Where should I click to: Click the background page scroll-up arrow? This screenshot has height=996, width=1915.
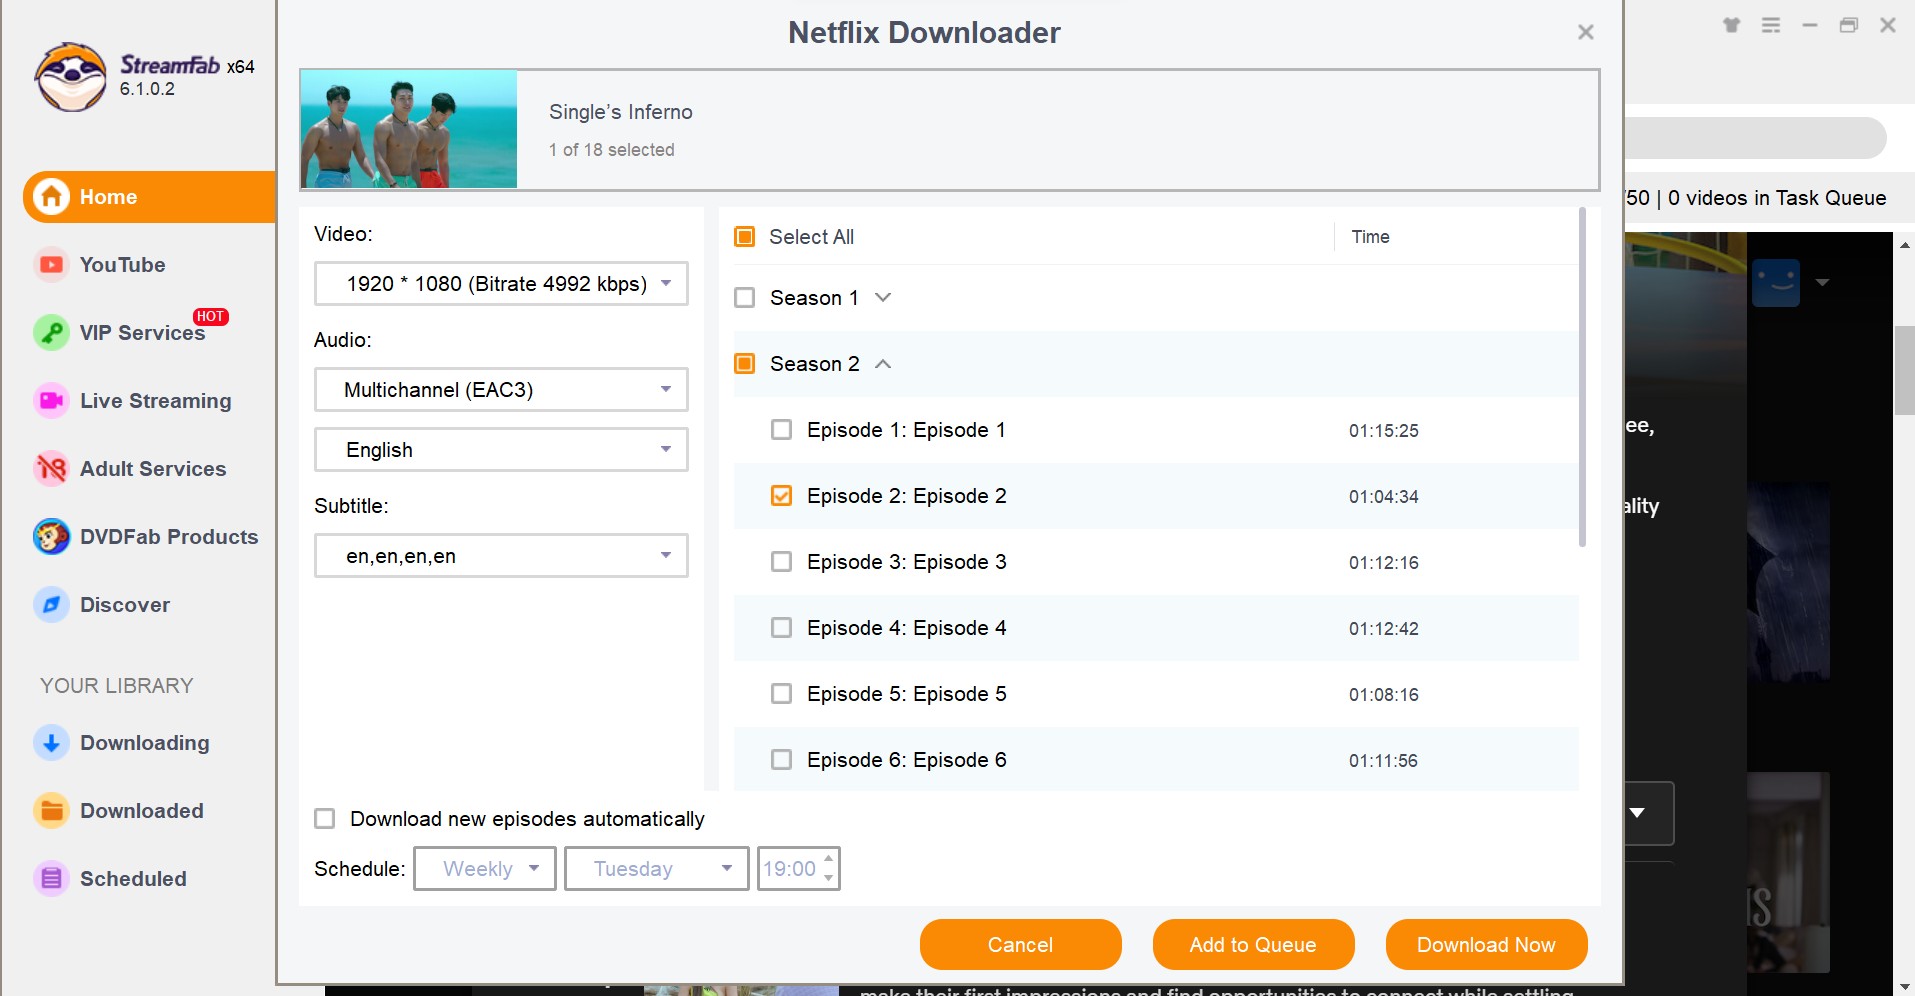1904,245
